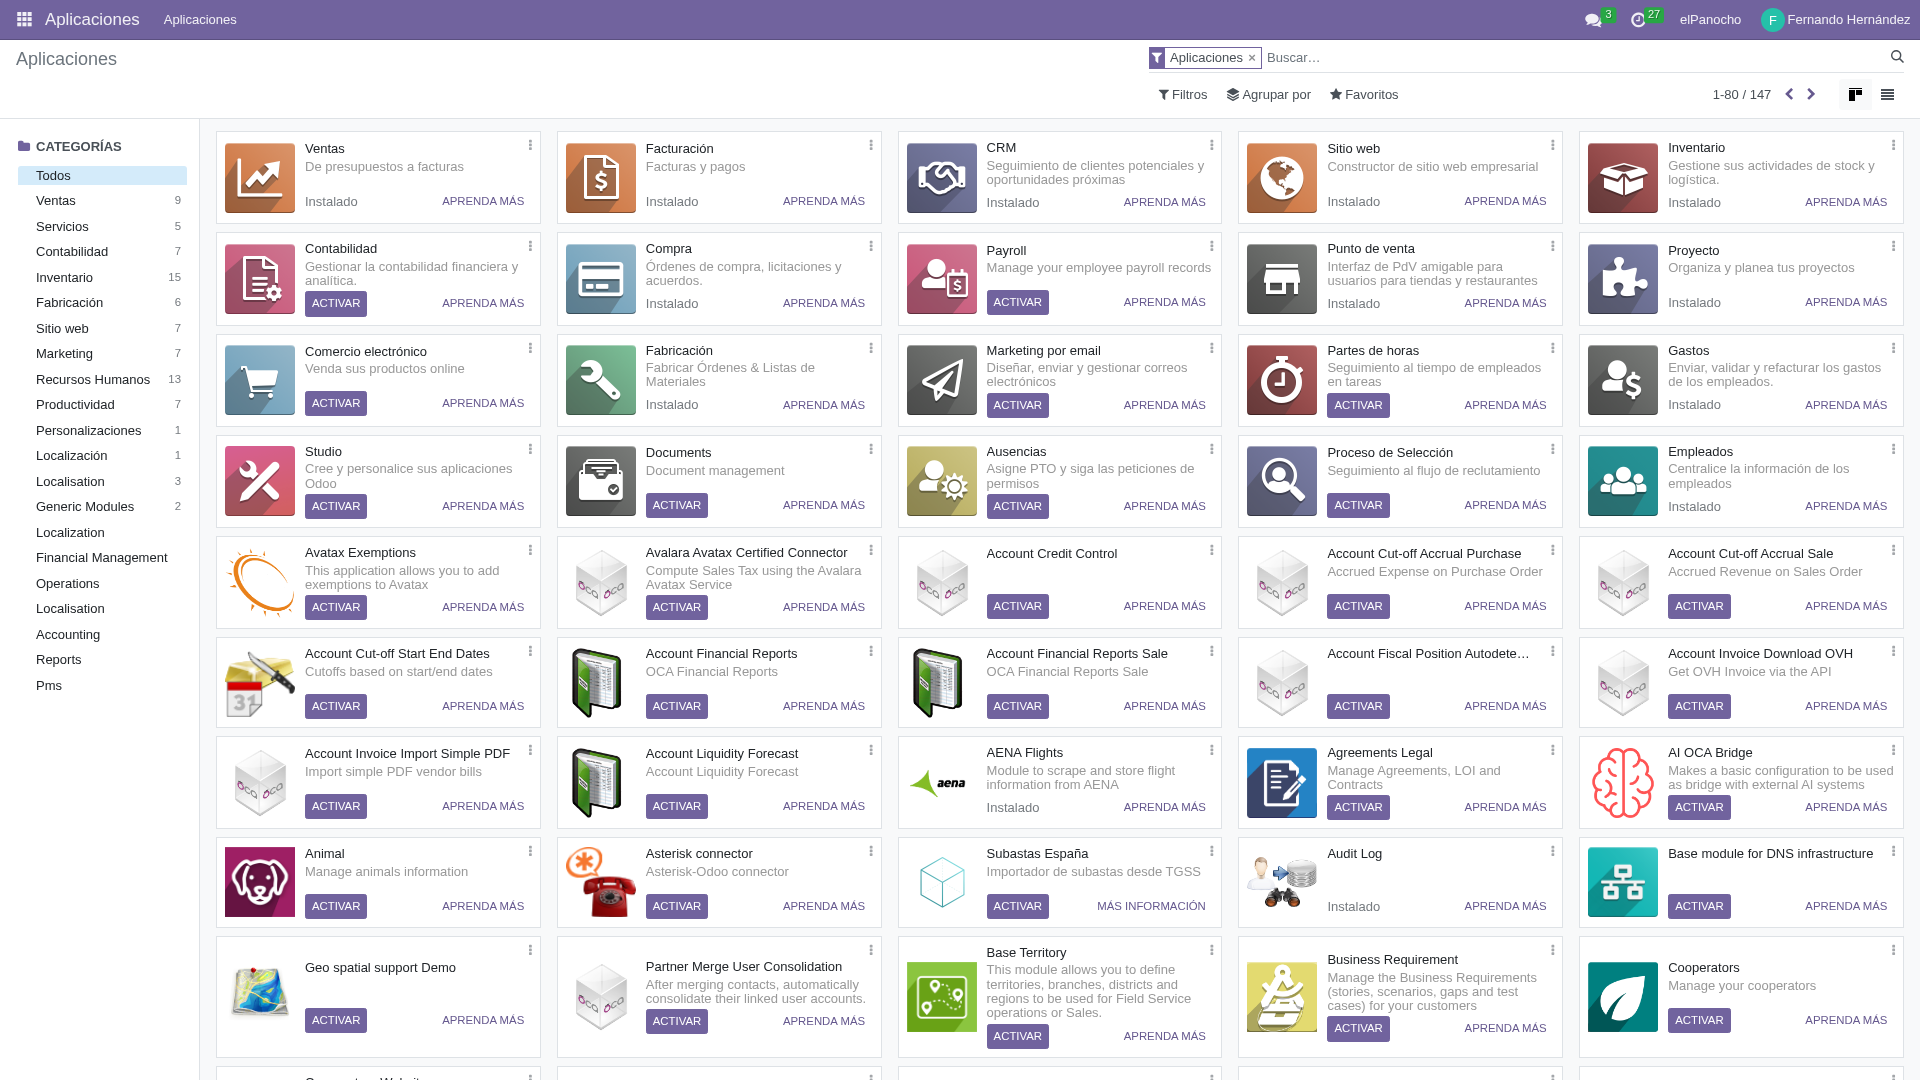The height and width of the screenshot is (1080, 1920).
Task: Open APRENDA MÁS link on CRM
Action: 1165,202
